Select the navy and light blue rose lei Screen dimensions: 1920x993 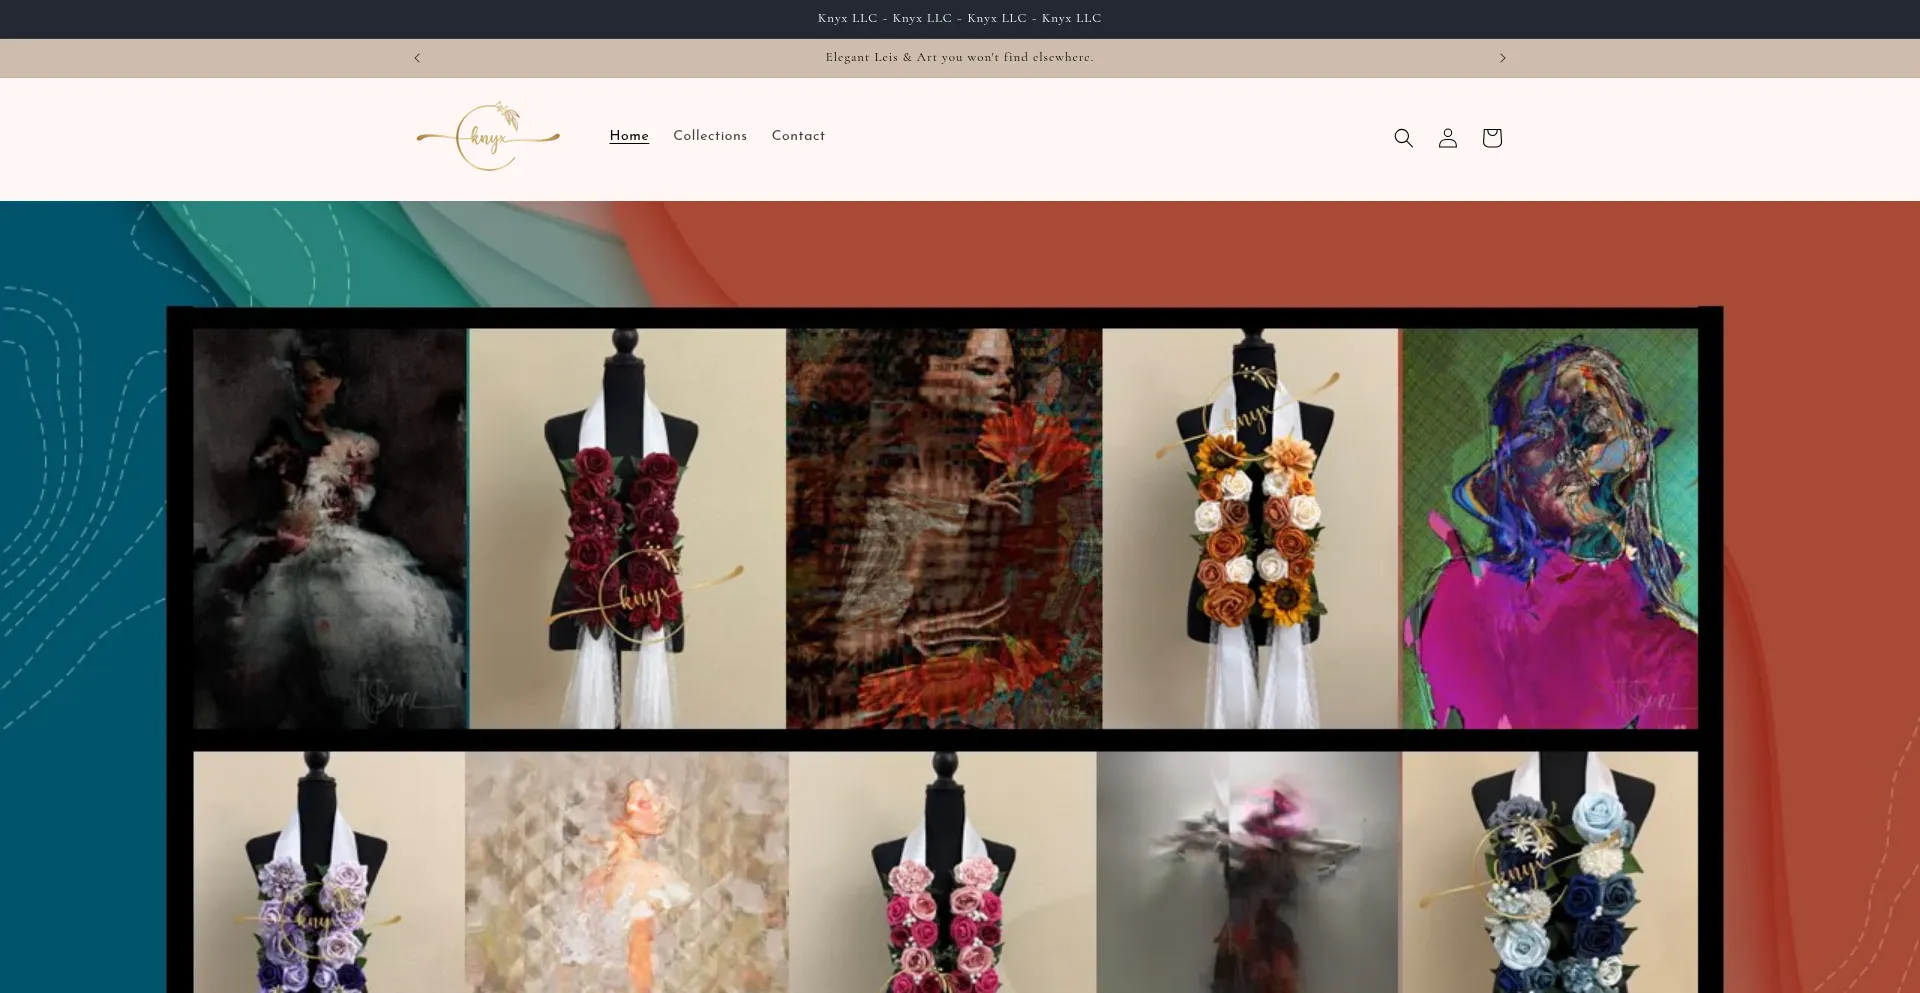click(1550, 872)
